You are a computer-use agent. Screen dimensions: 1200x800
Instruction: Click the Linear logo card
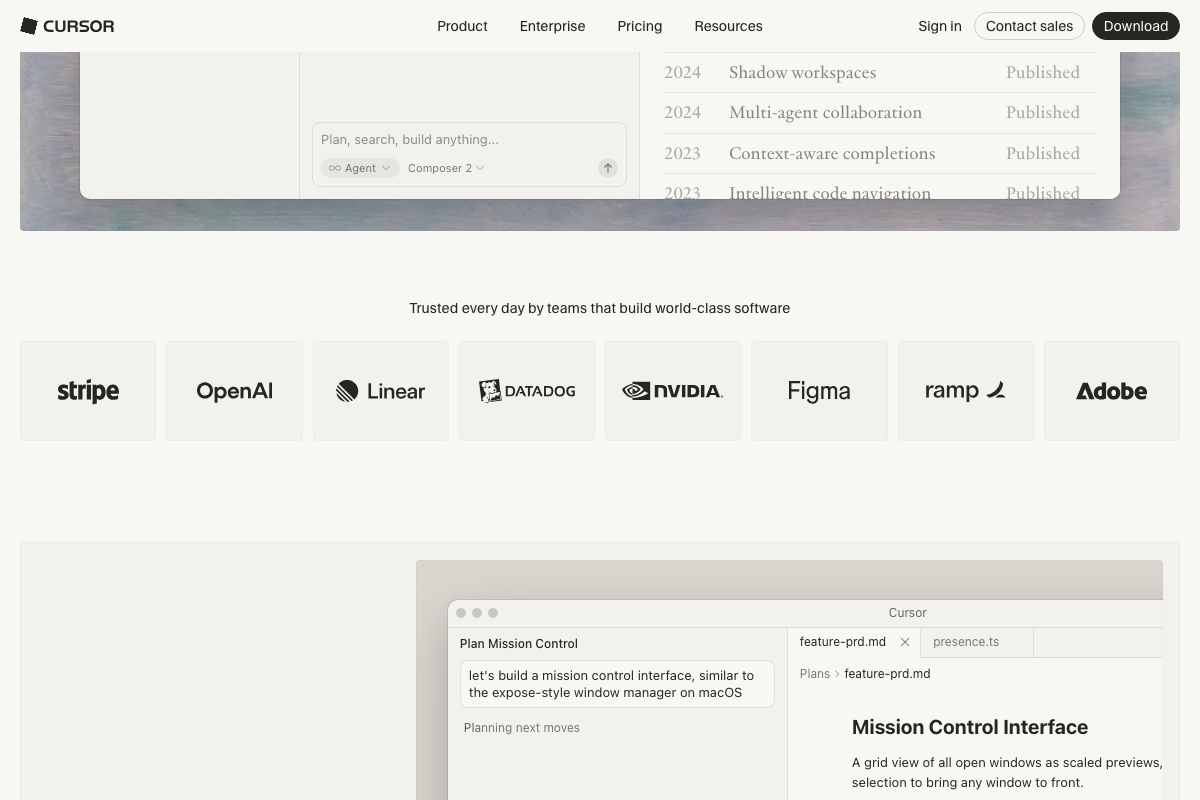click(381, 391)
